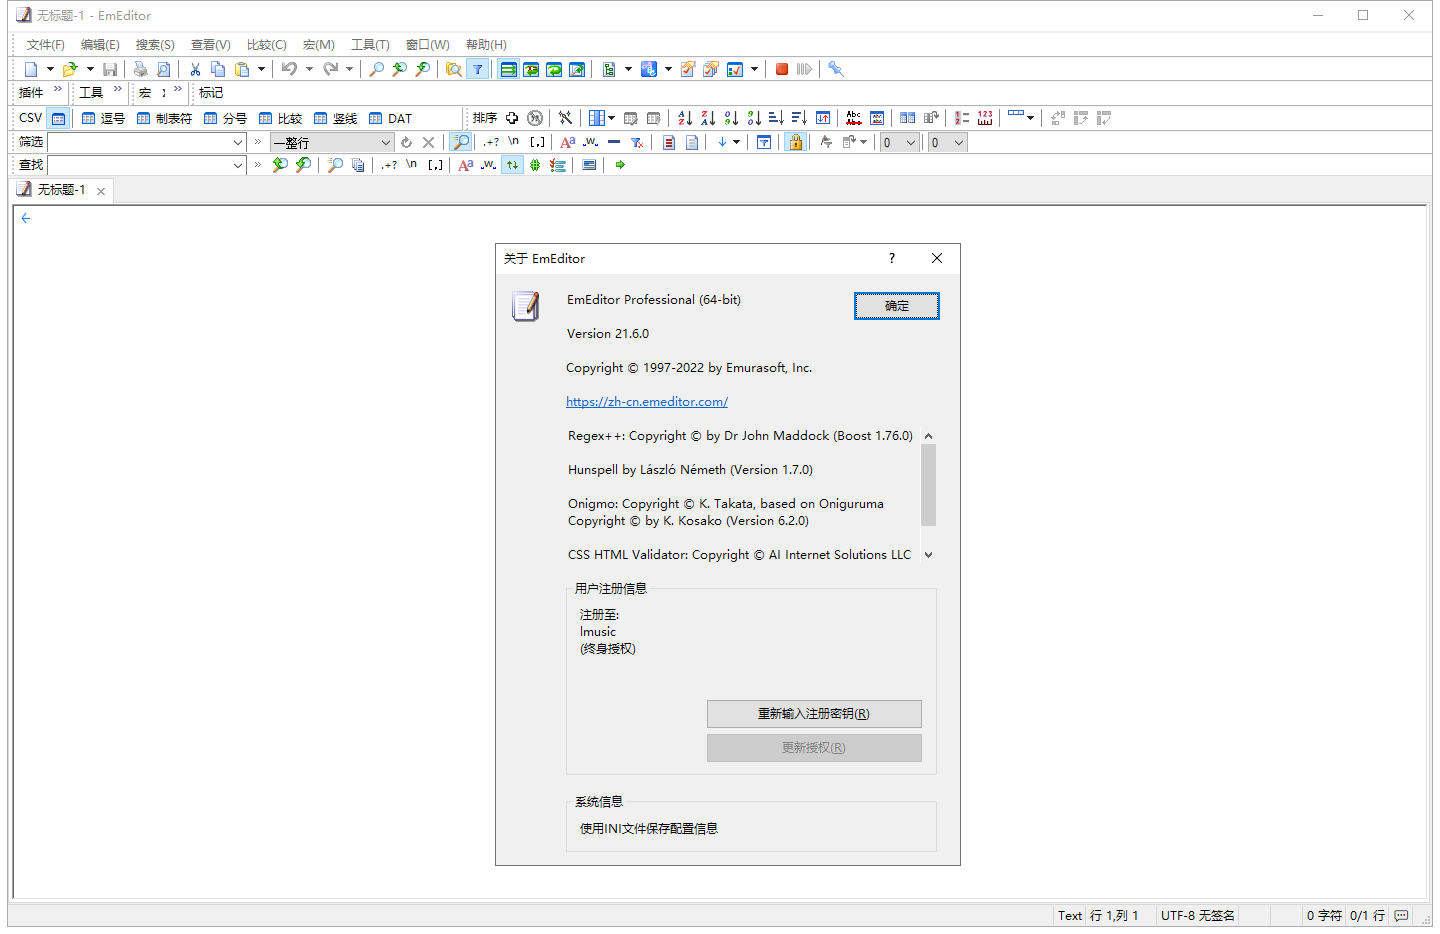The image size is (1440, 934).
Task: Click the Undo arrow icon
Action: tap(289, 69)
